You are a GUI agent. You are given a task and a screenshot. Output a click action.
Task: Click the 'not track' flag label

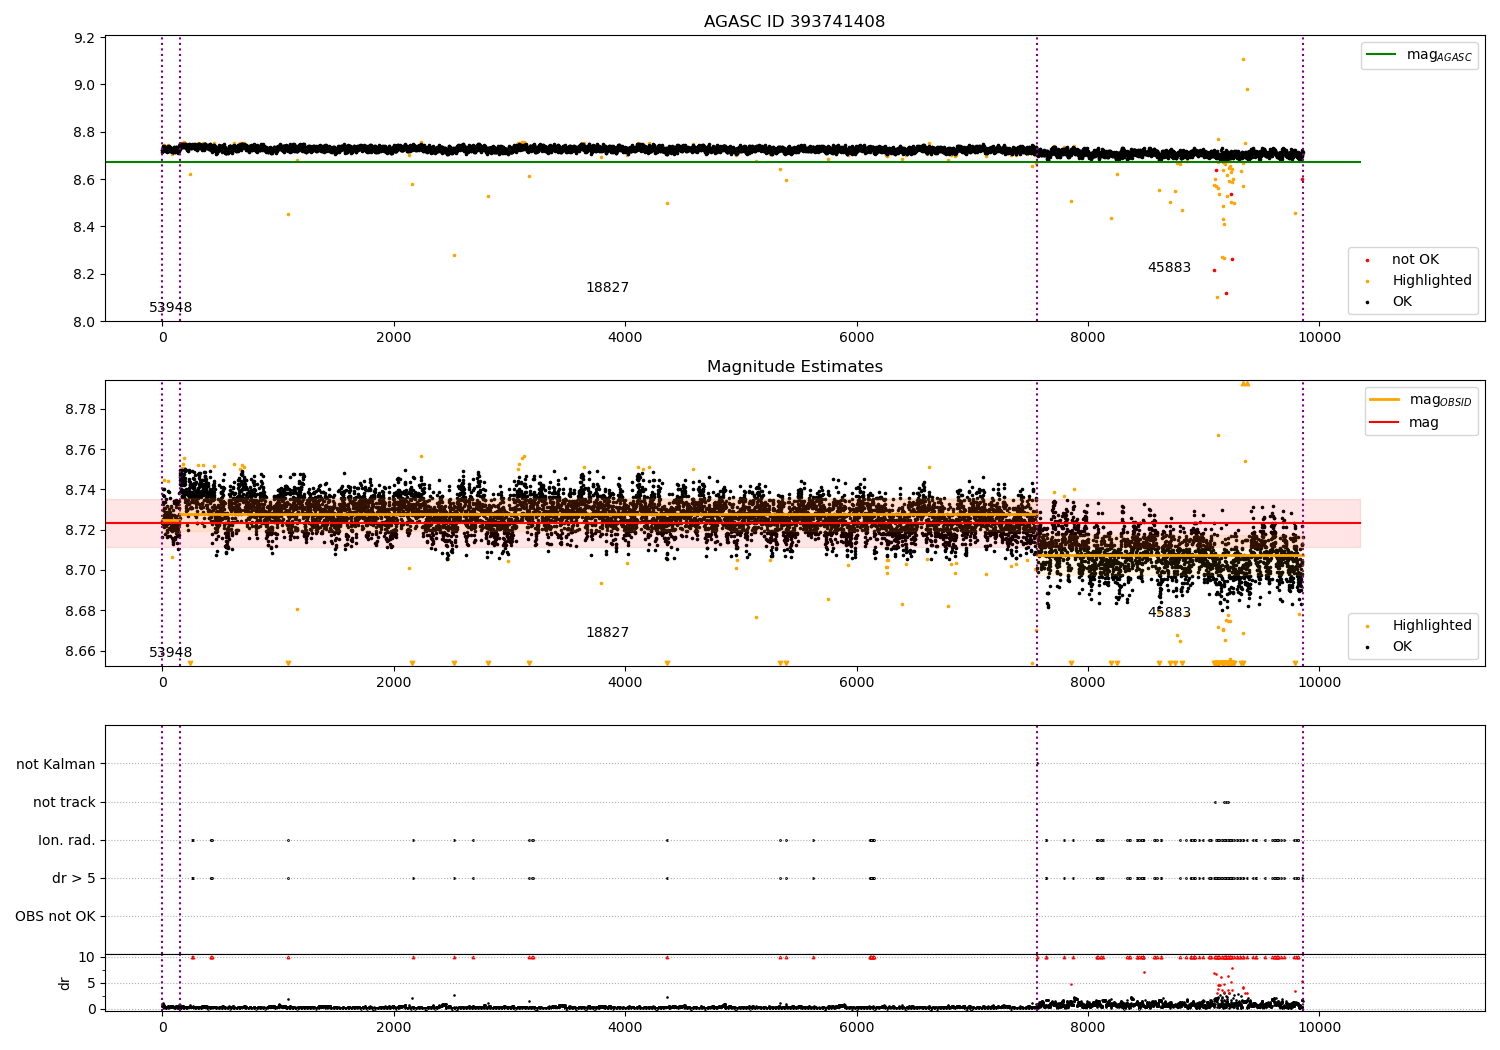coord(64,802)
